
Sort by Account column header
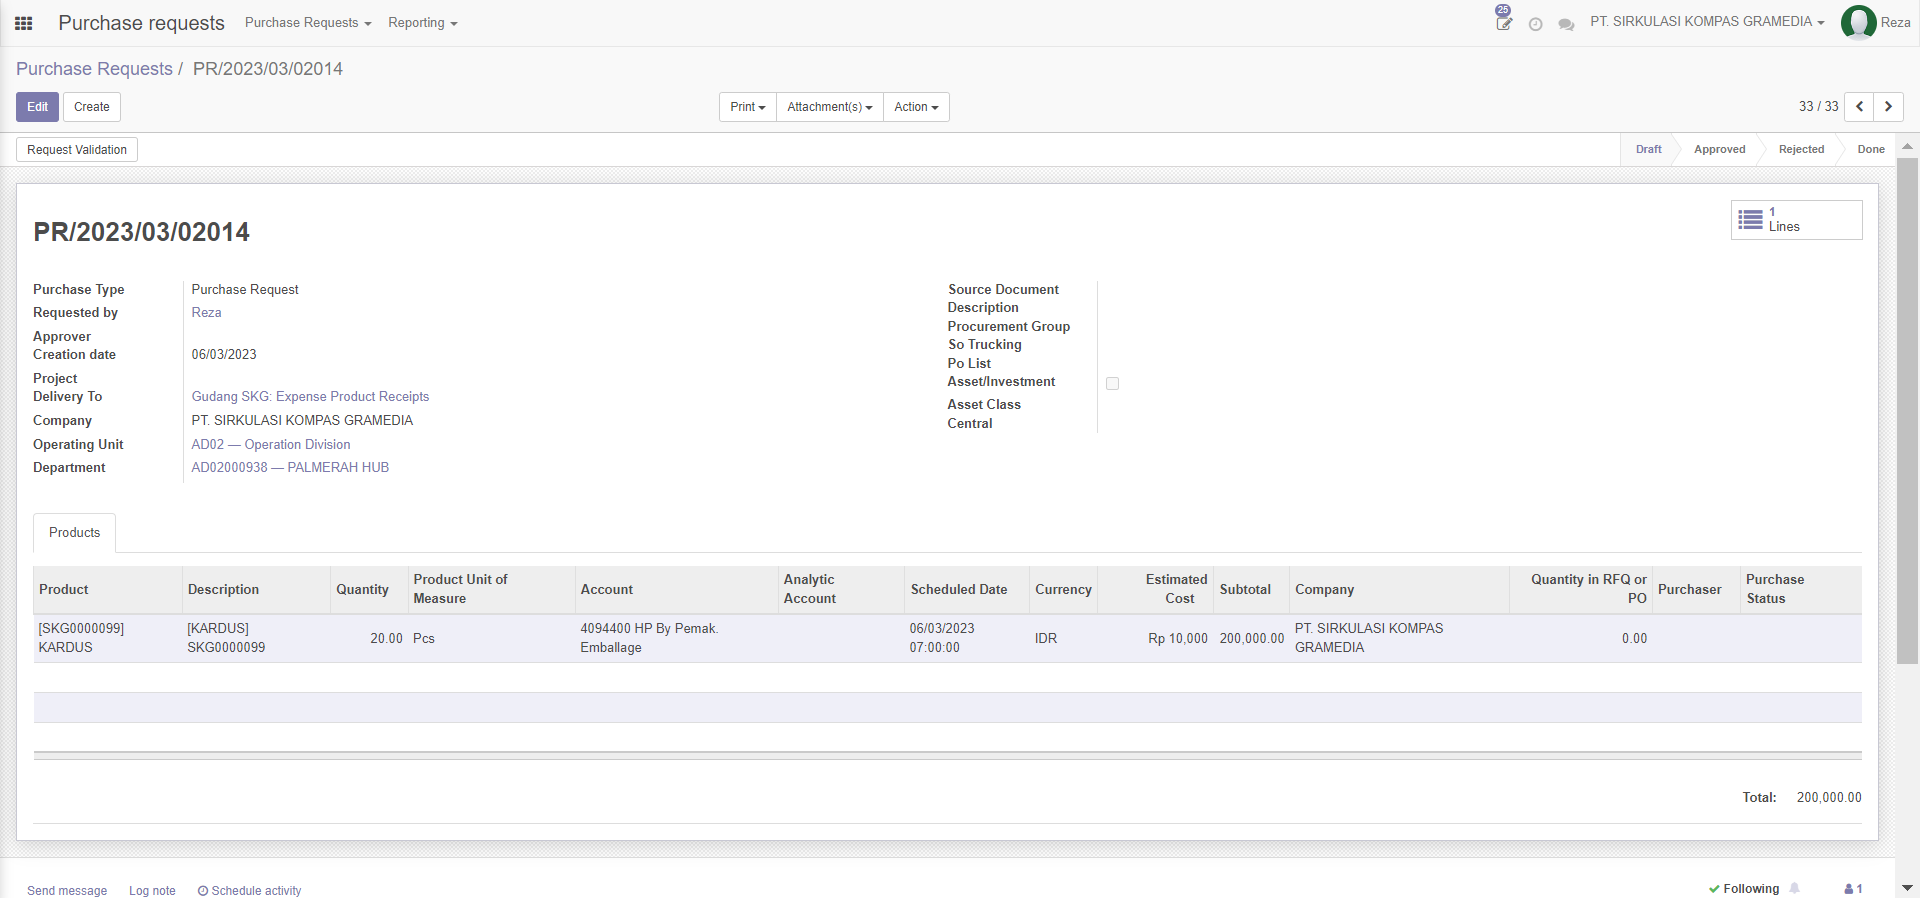[677, 590]
